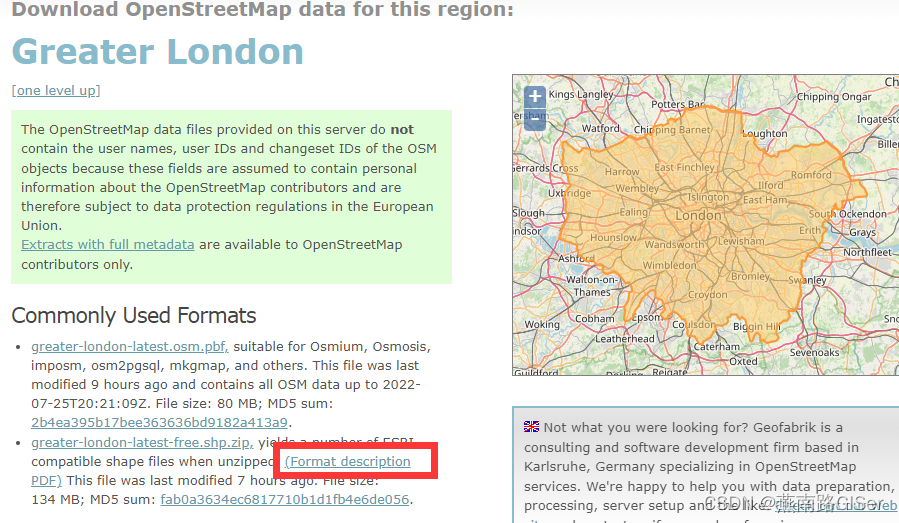
Task: Click 'Croydon' label on the map
Action: click(708, 295)
